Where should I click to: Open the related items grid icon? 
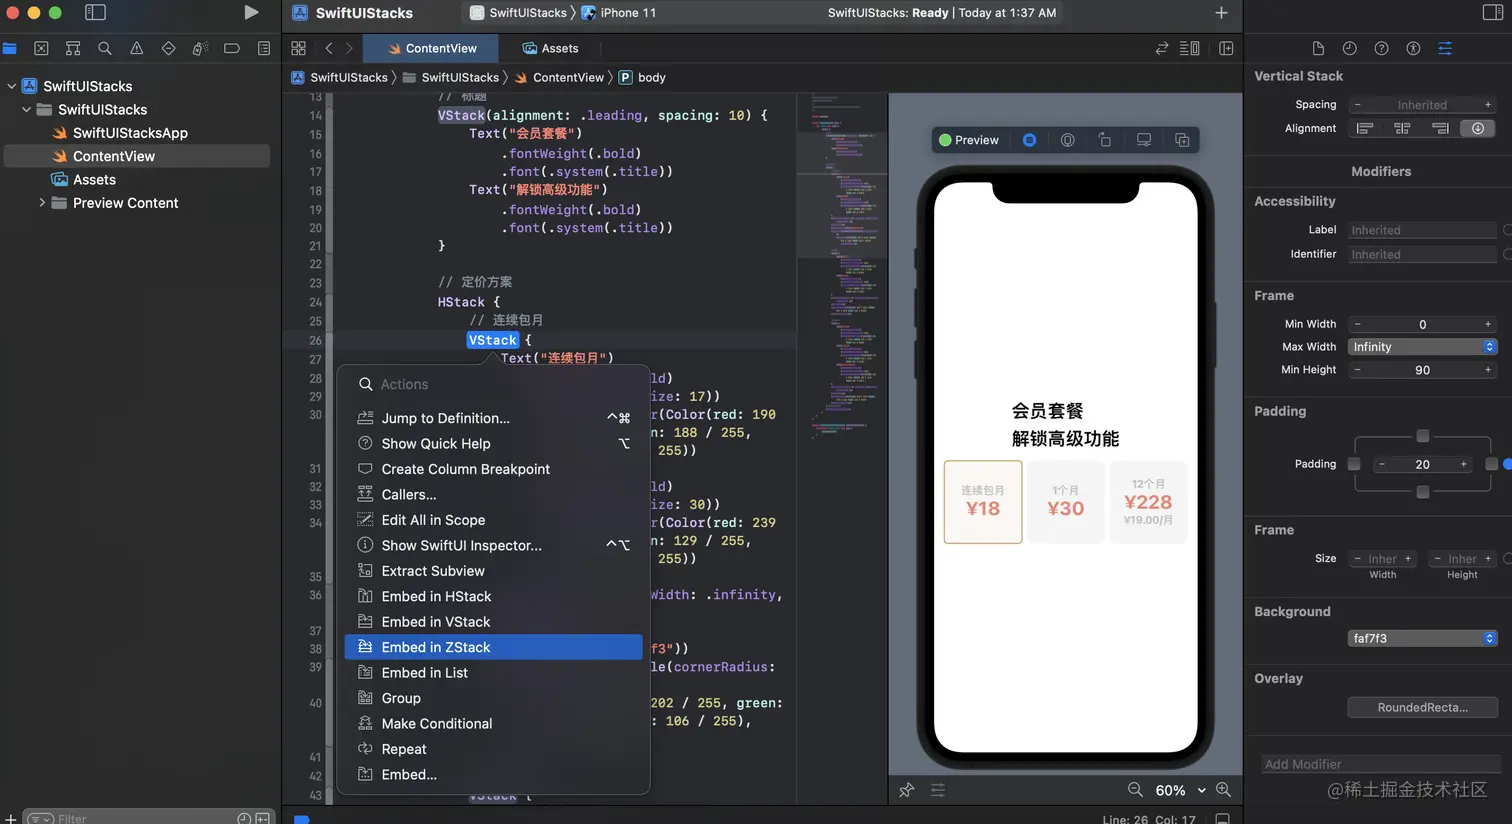(298, 48)
